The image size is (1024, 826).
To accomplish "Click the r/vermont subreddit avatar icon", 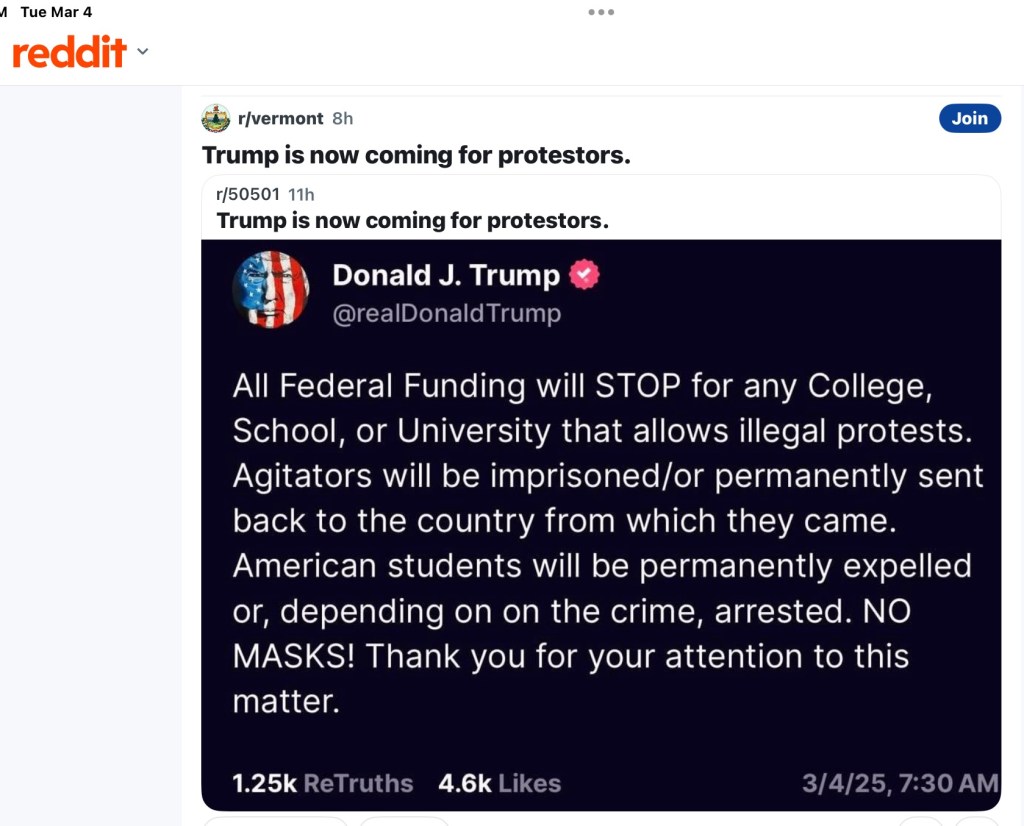I will [216, 118].
